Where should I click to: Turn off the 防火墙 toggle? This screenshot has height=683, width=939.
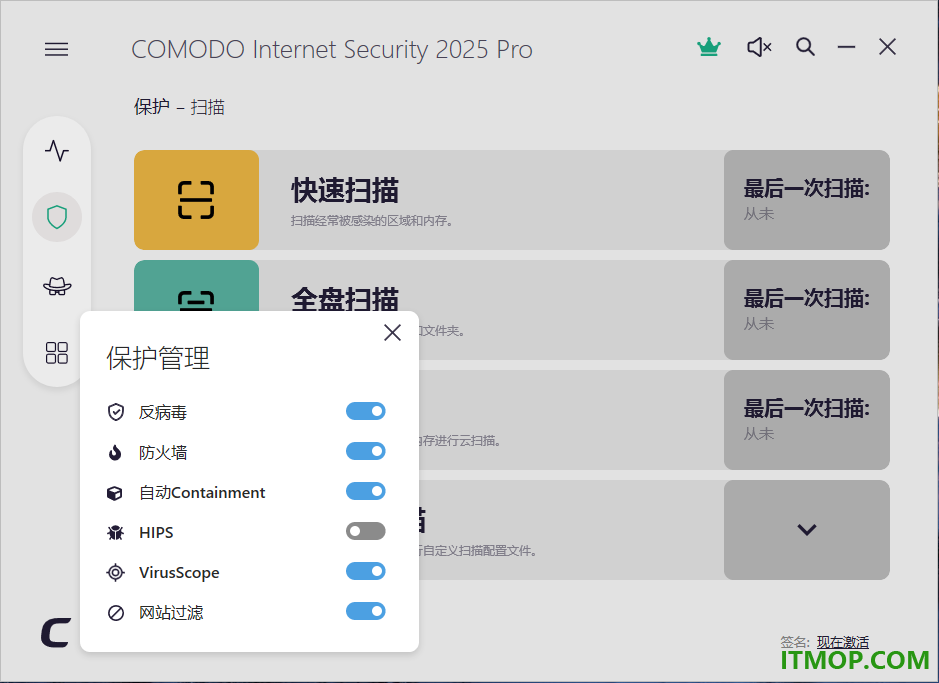365,451
